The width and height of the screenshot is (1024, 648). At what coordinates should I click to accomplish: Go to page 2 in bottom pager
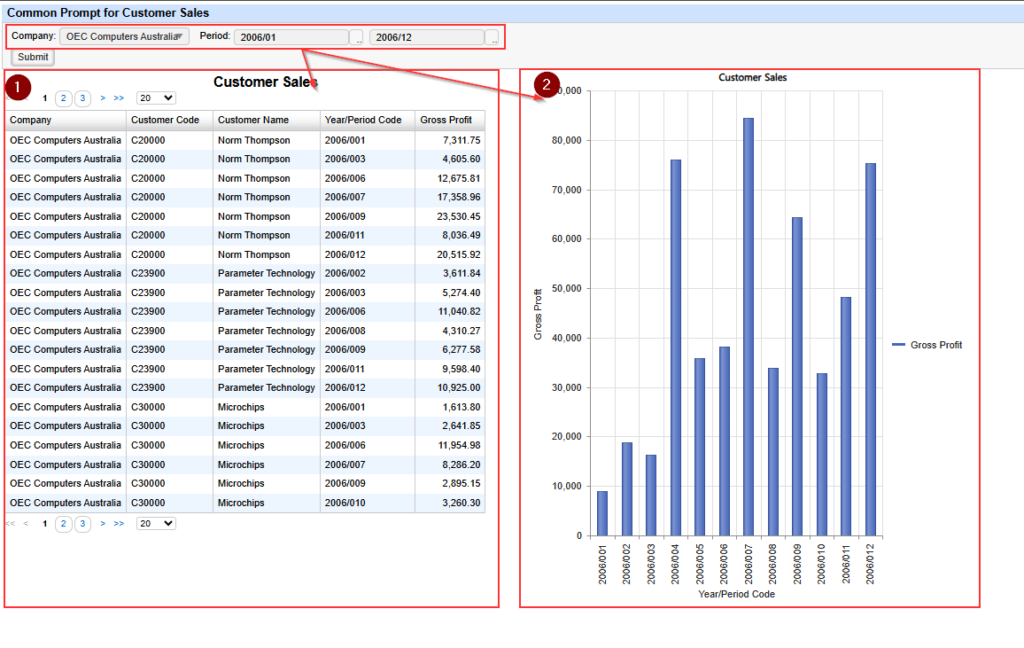[63, 523]
